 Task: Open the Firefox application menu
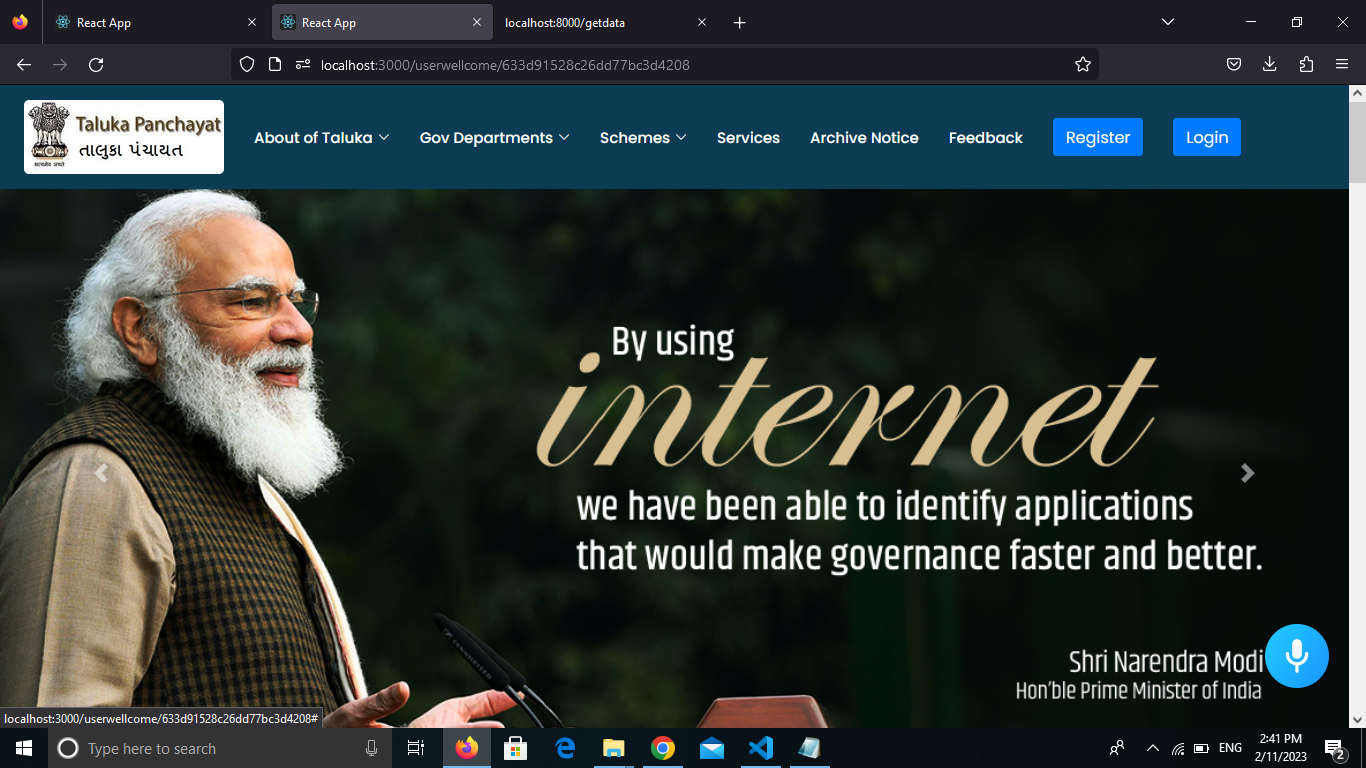[1341, 65]
